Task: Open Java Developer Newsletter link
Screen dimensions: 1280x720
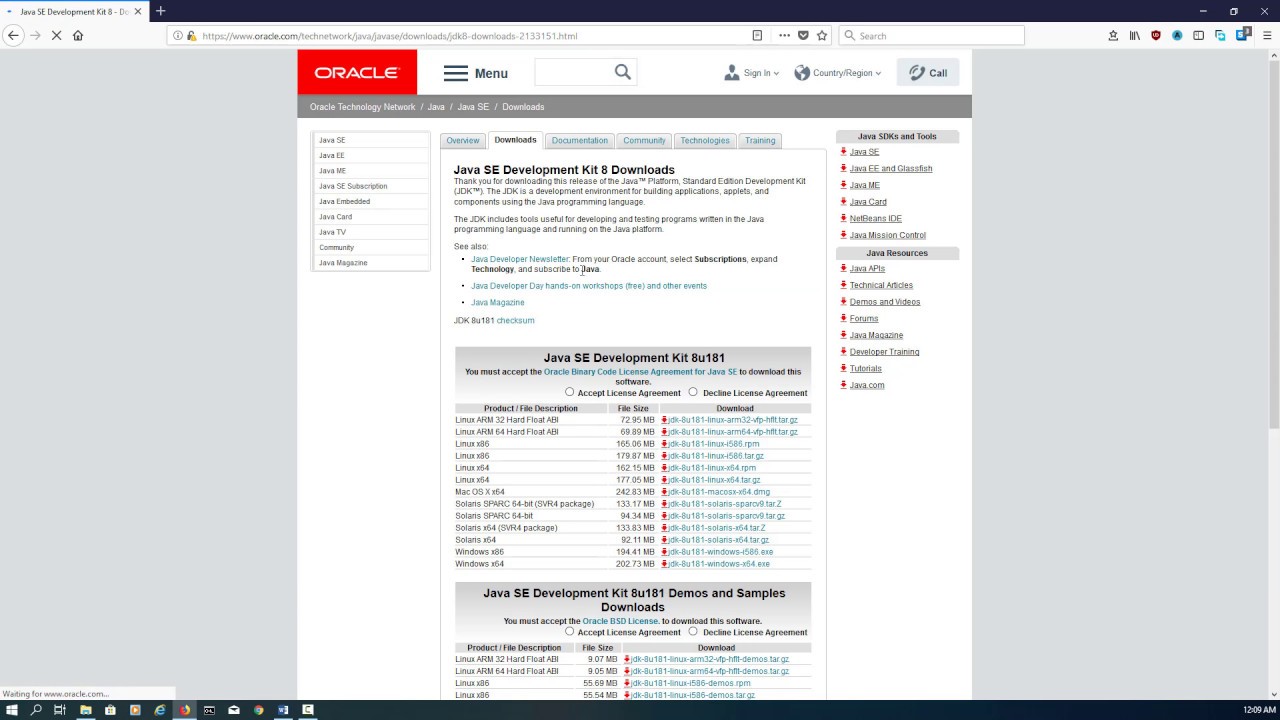Action: click(x=519, y=259)
